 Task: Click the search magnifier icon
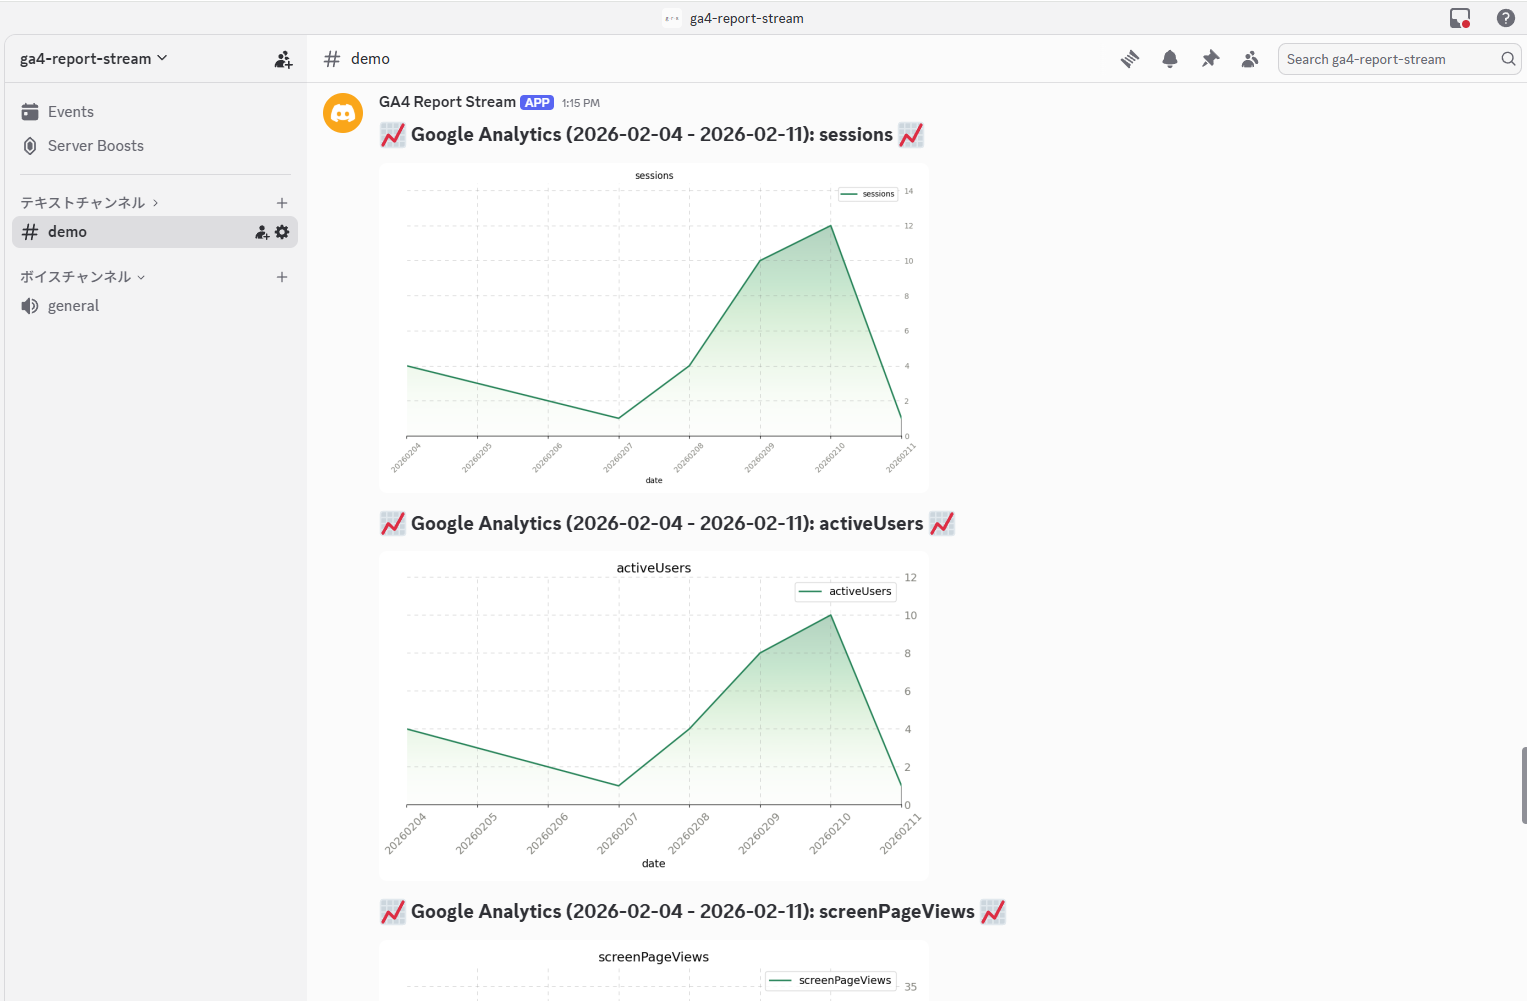[1508, 59]
